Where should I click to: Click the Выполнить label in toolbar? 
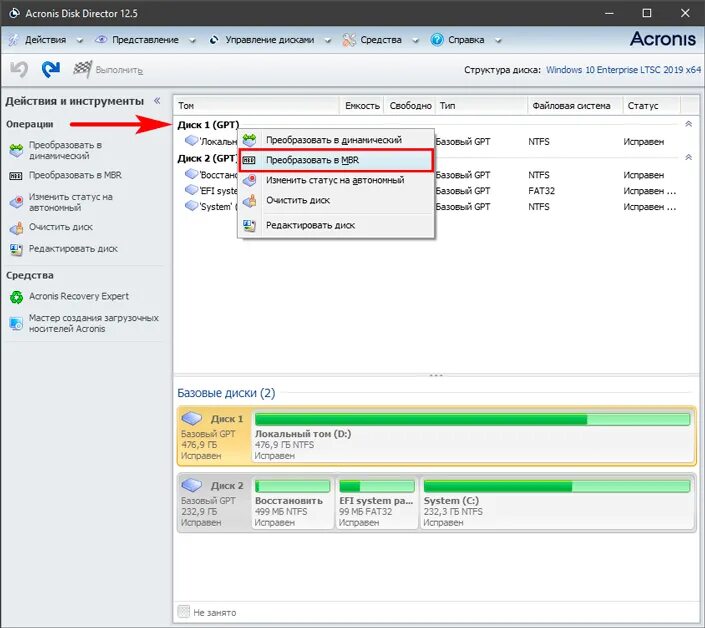119,70
